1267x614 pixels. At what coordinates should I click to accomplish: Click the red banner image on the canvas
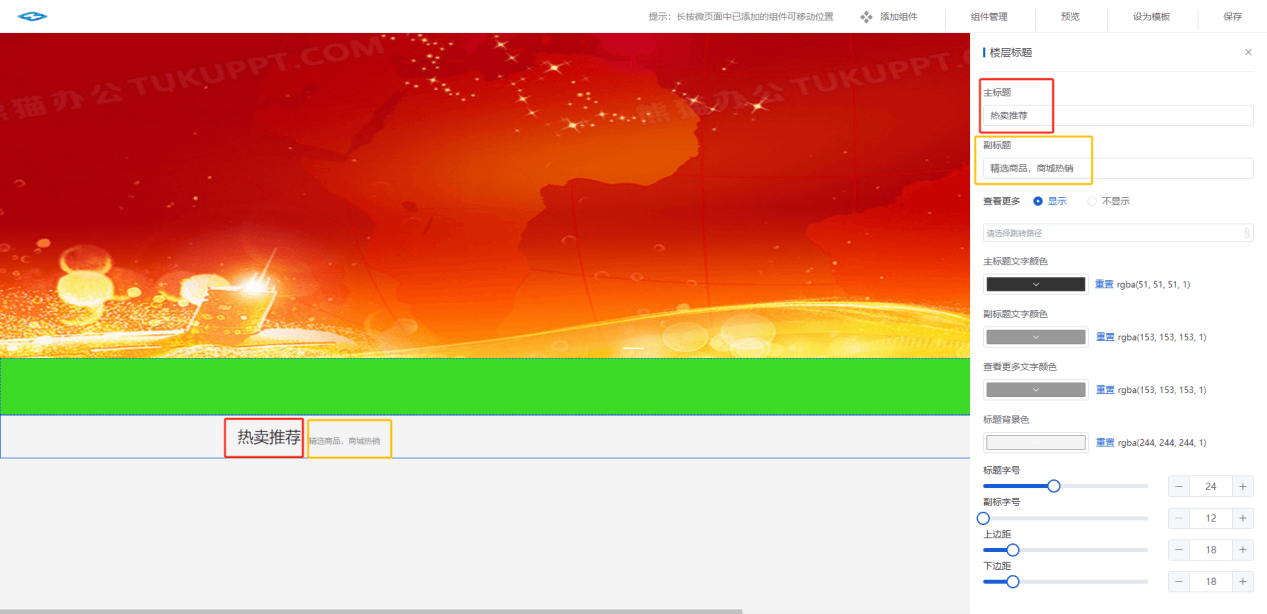point(485,195)
